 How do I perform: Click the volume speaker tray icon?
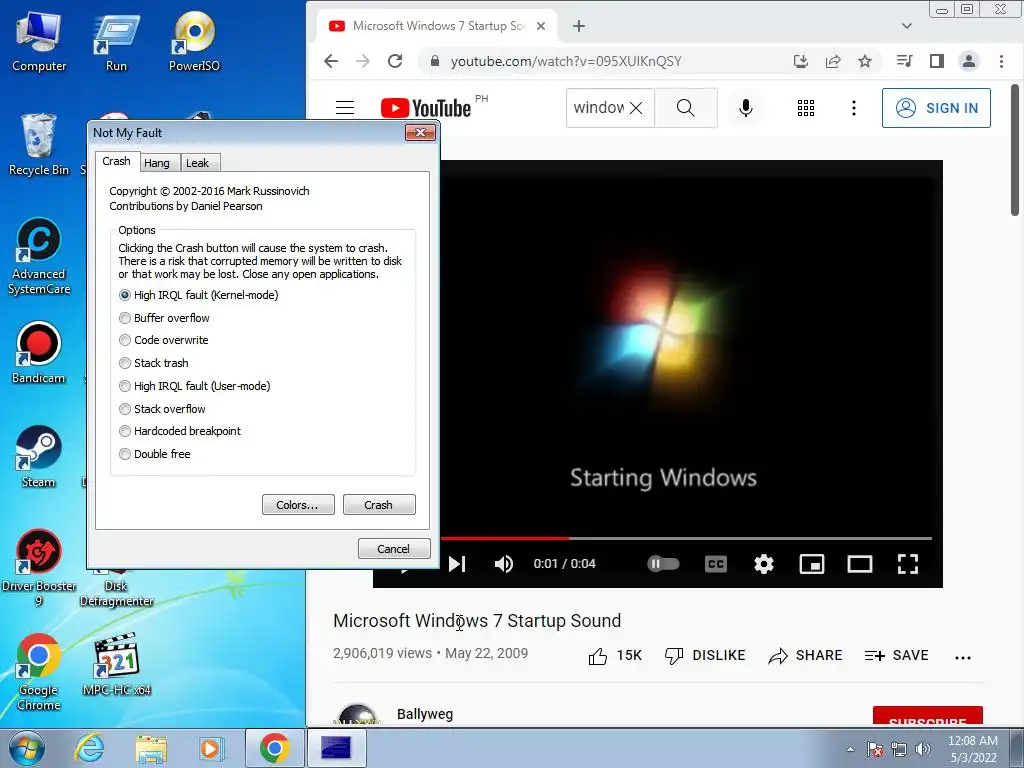[x=923, y=749]
